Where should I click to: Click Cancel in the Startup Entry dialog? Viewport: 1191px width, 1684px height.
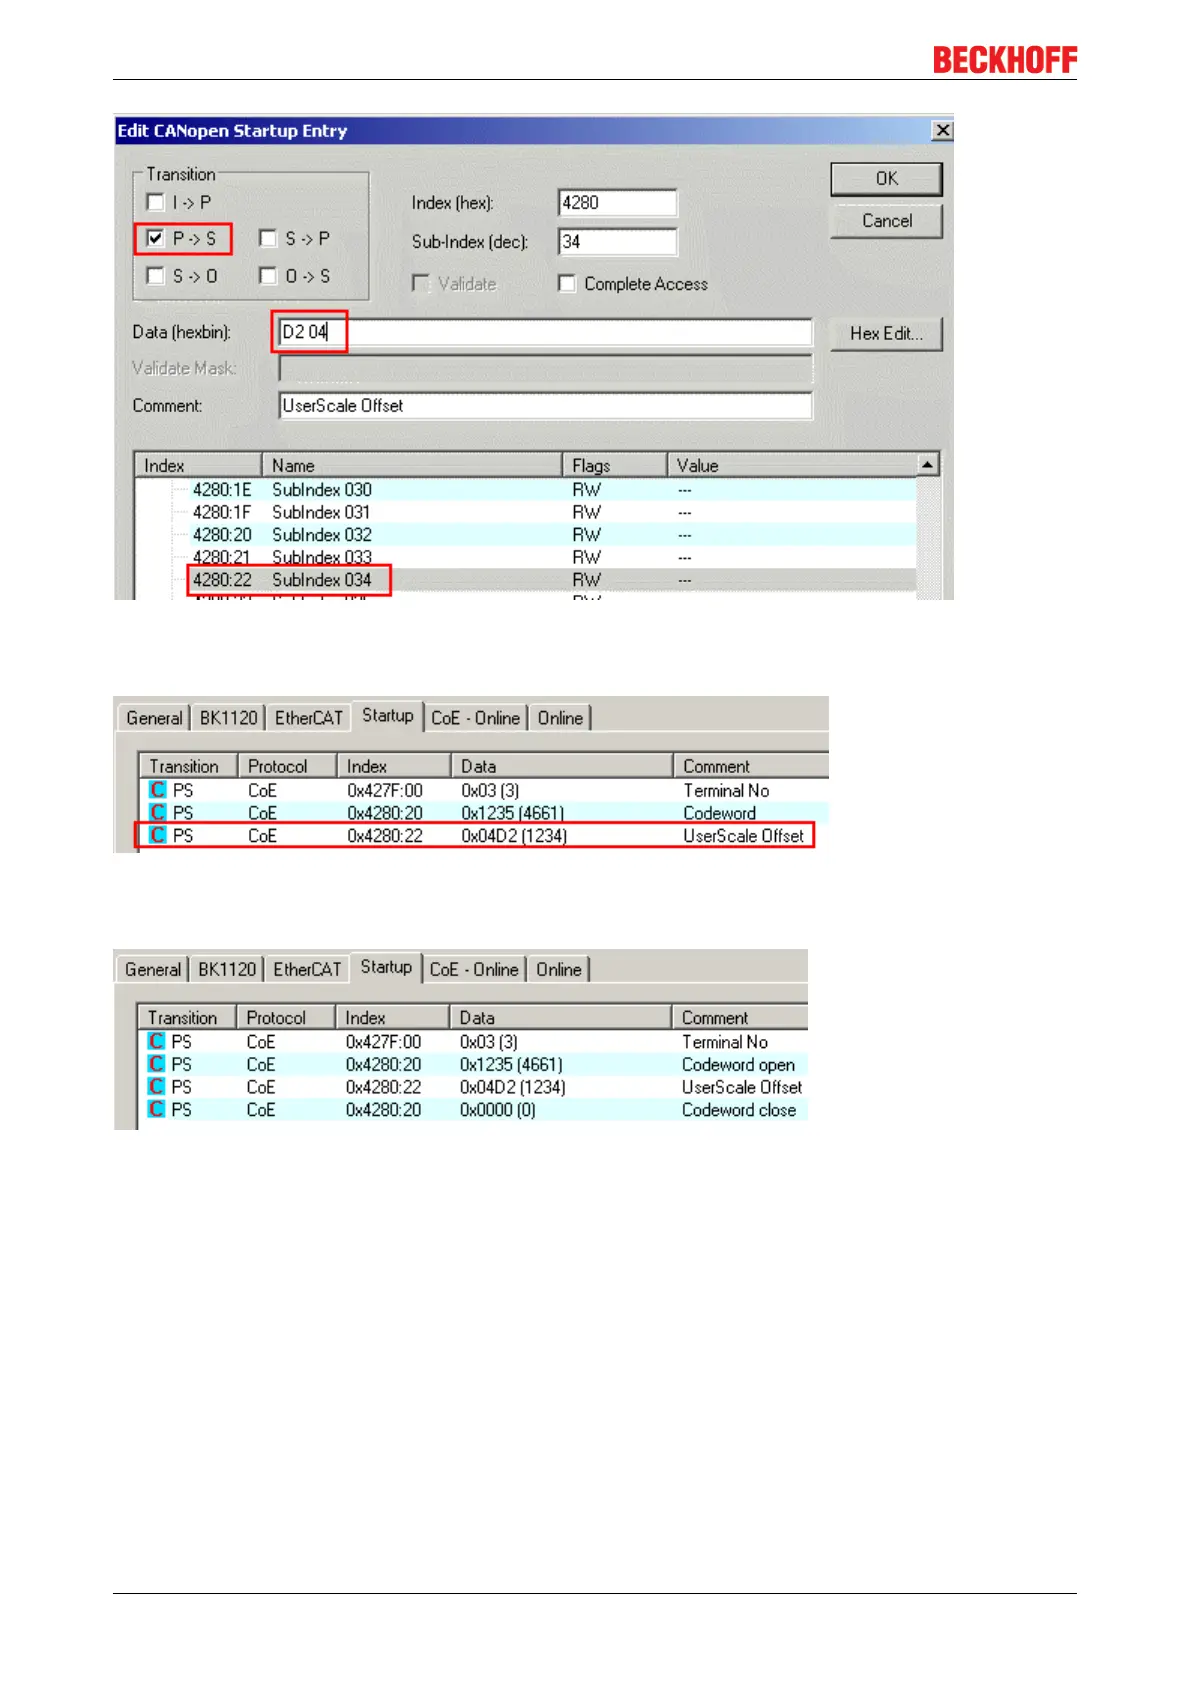coord(886,221)
